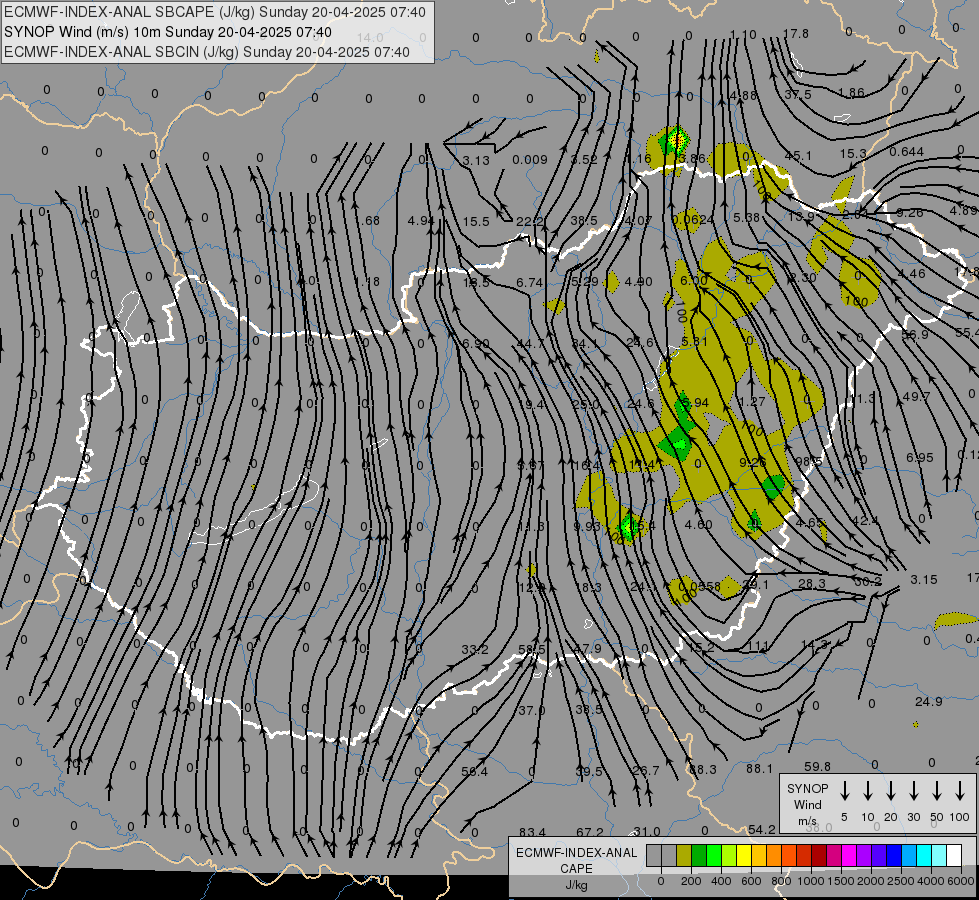The width and height of the screenshot is (979, 900).
Task: Click the '17.8' value on the map
Action: [x=796, y=33]
